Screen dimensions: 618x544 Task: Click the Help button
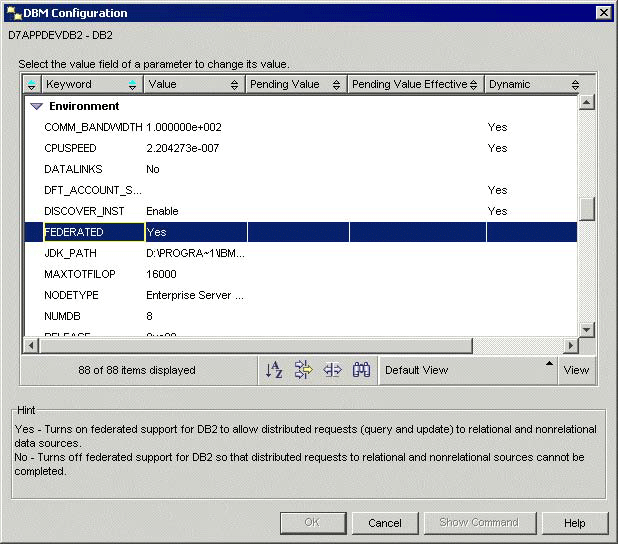(x=575, y=523)
